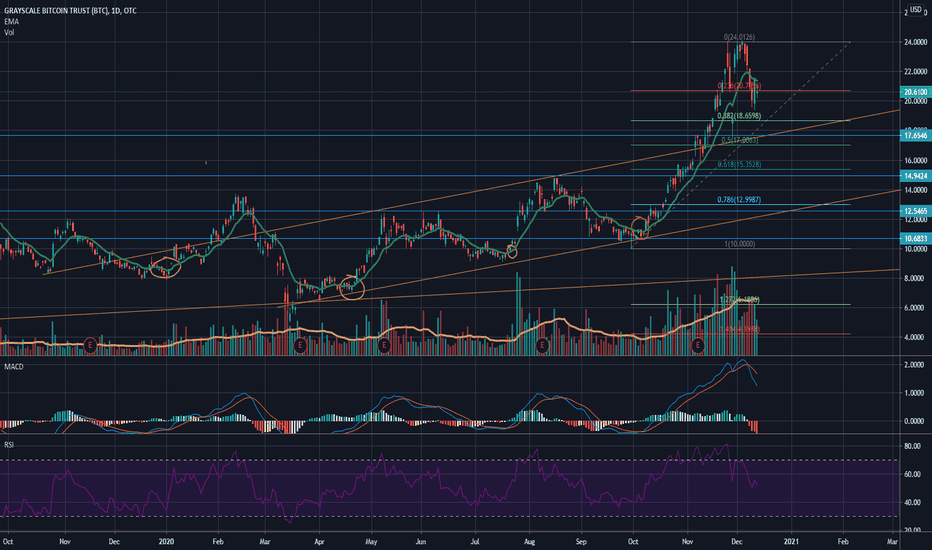
Task: Click the 22.0000 price axis value
Action: click(915, 72)
